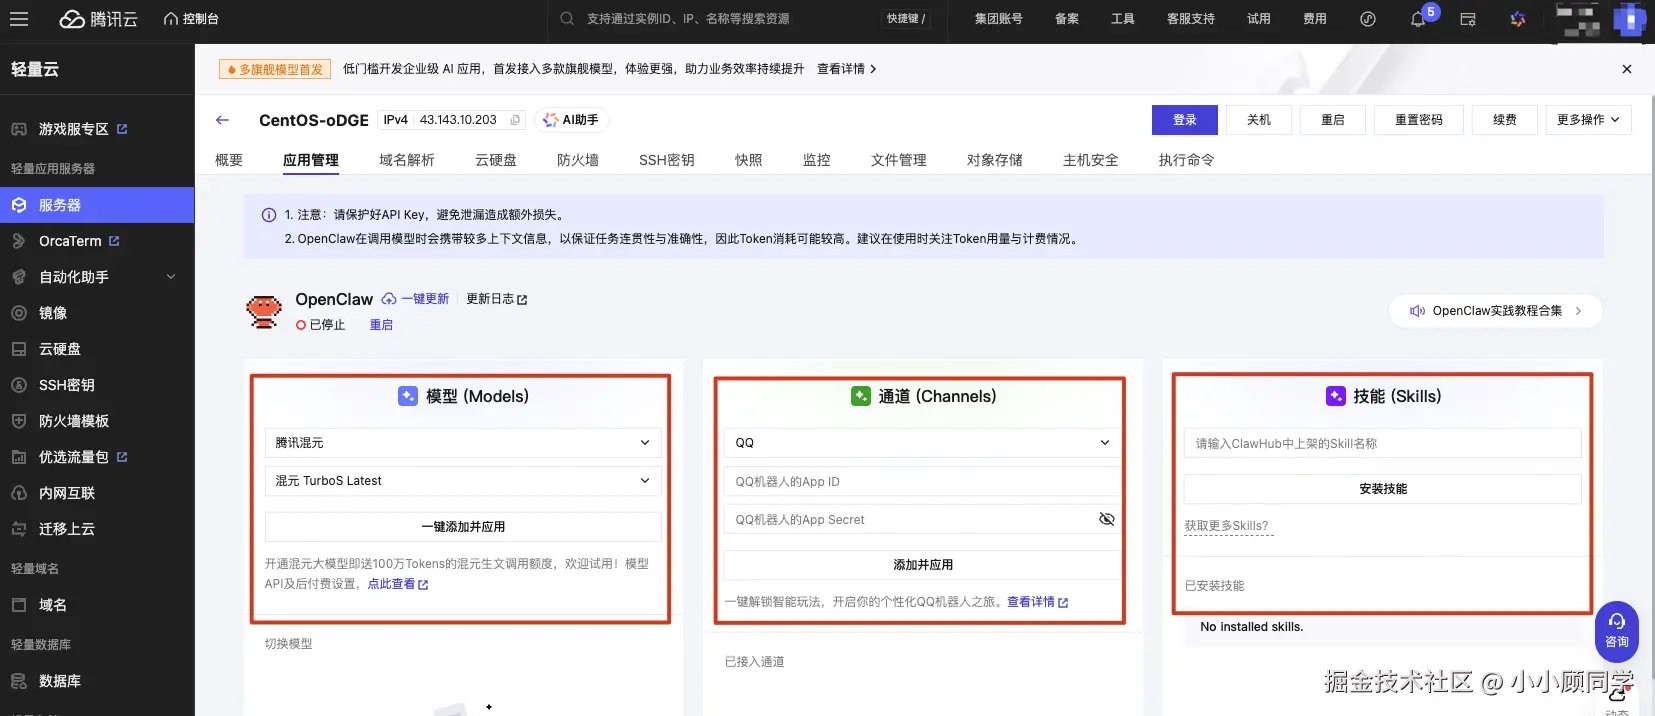
Task: Open the 集团账号 menu
Action: 998,19
